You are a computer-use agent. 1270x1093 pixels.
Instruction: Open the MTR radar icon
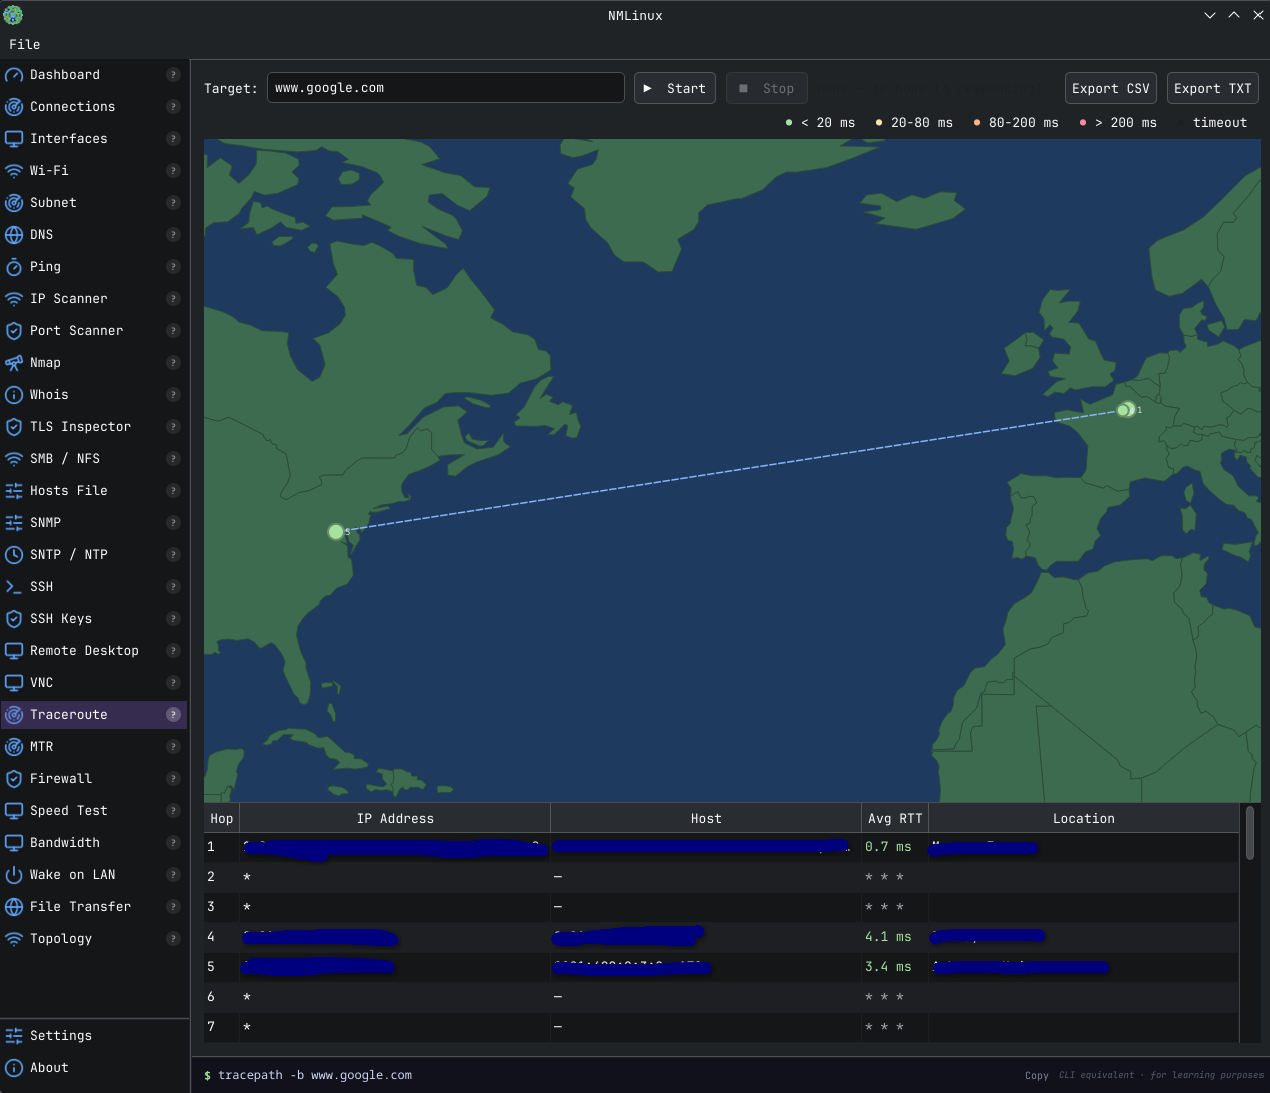coord(14,747)
